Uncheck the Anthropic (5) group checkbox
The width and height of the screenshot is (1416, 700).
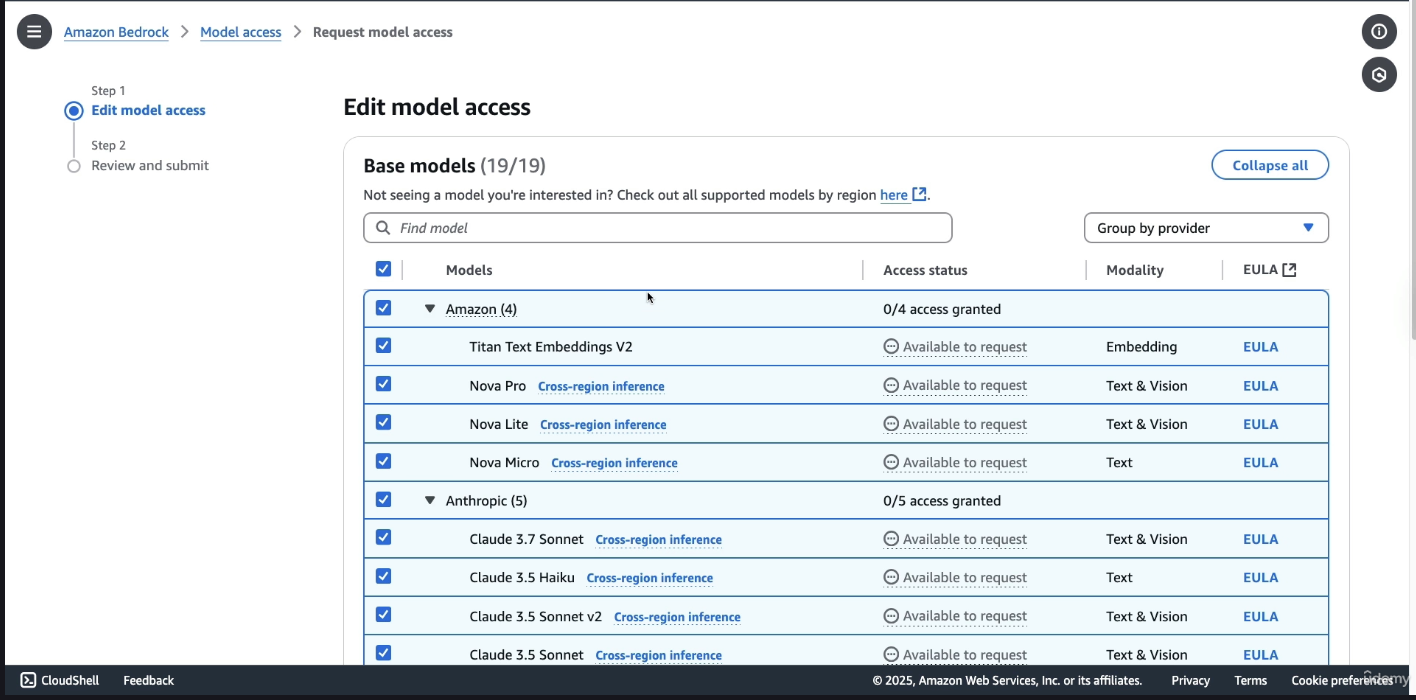383,500
